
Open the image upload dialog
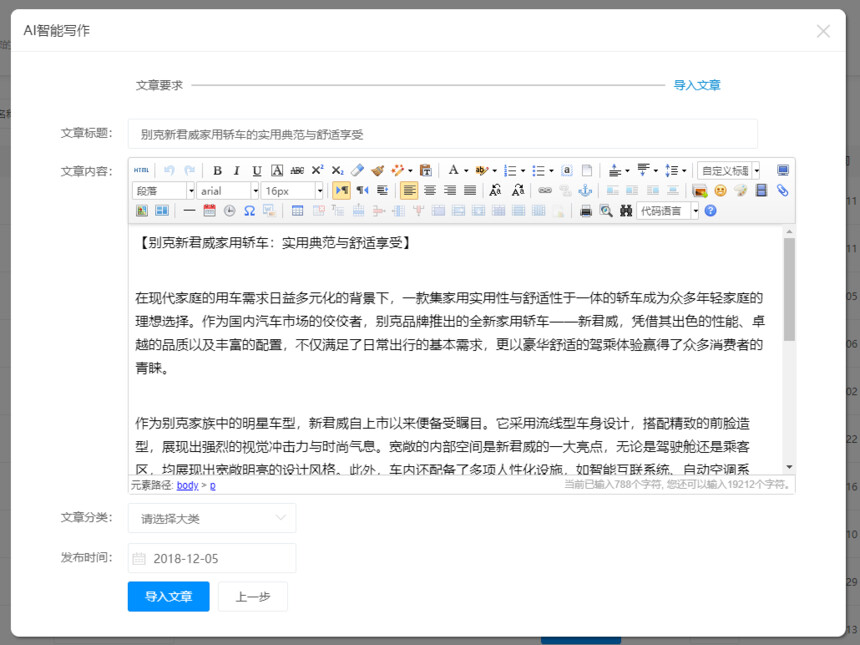click(x=700, y=190)
